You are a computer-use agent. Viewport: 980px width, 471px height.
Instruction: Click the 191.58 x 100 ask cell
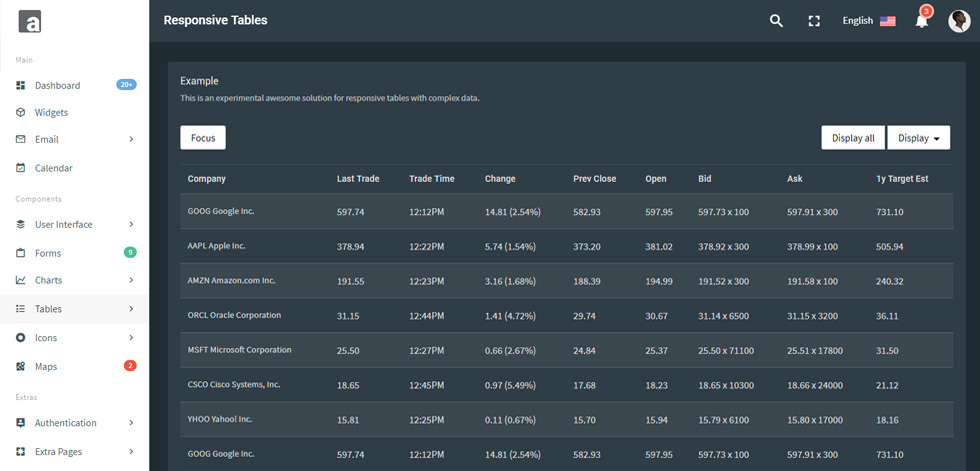click(x=812, y=282)
